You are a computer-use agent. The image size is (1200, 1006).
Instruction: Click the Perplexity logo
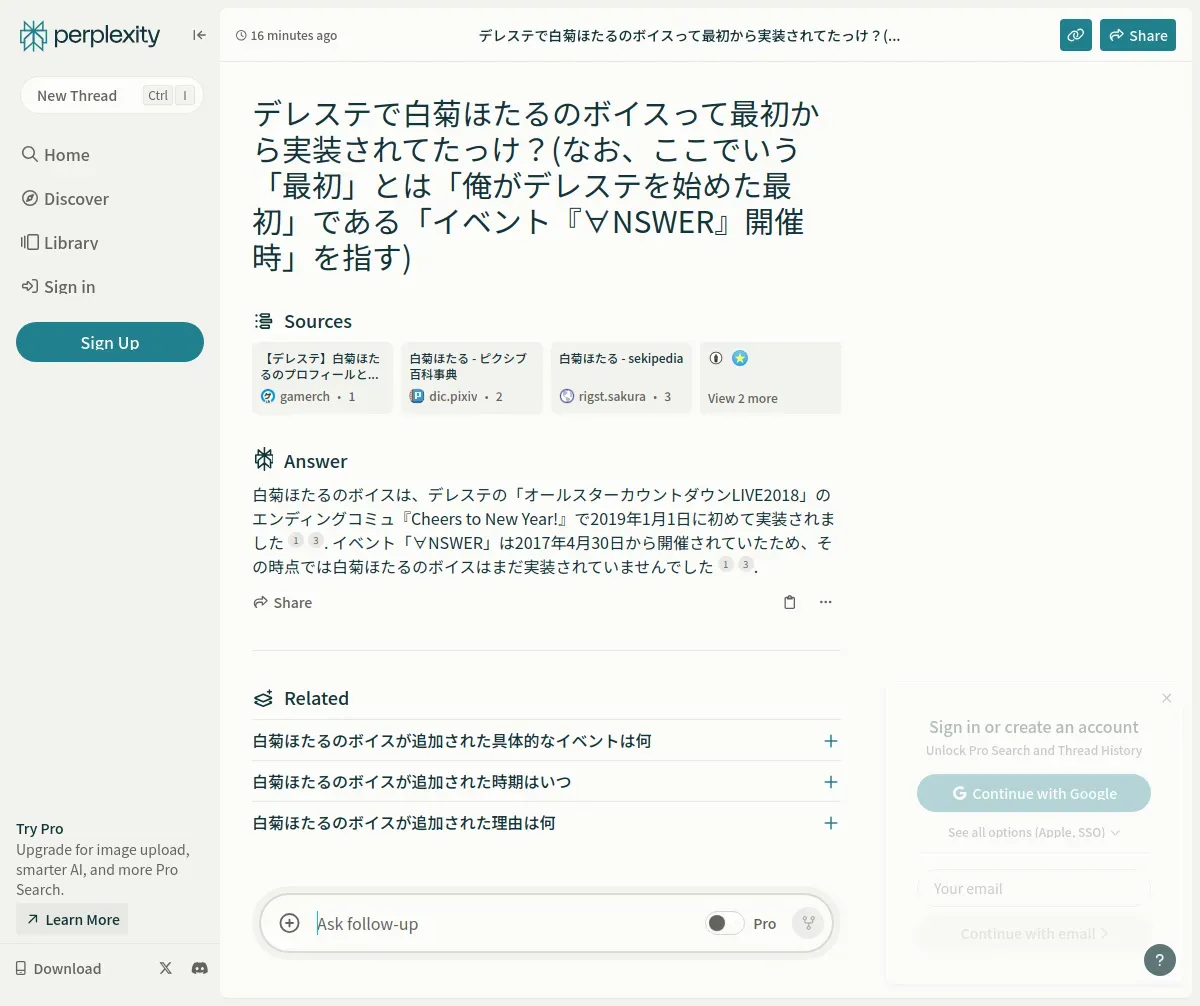click(90, 36)
